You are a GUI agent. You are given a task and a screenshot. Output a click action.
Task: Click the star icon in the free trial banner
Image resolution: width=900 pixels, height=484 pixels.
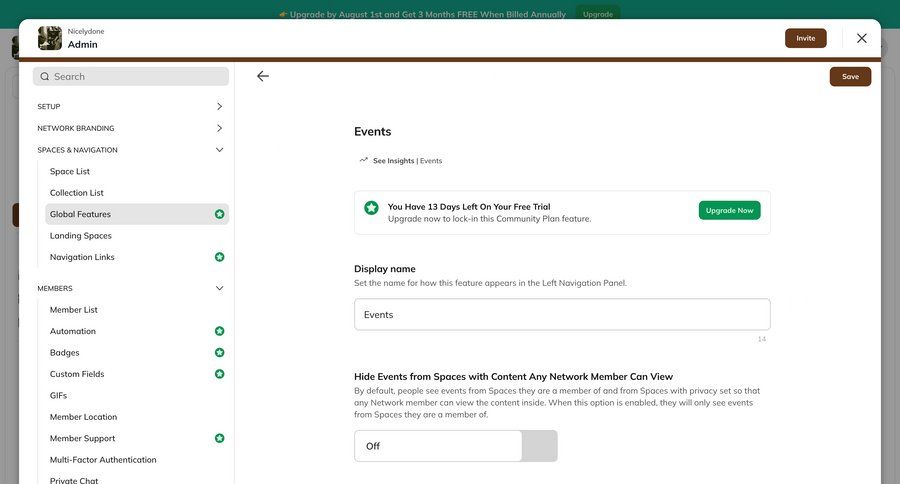(371, 208)
